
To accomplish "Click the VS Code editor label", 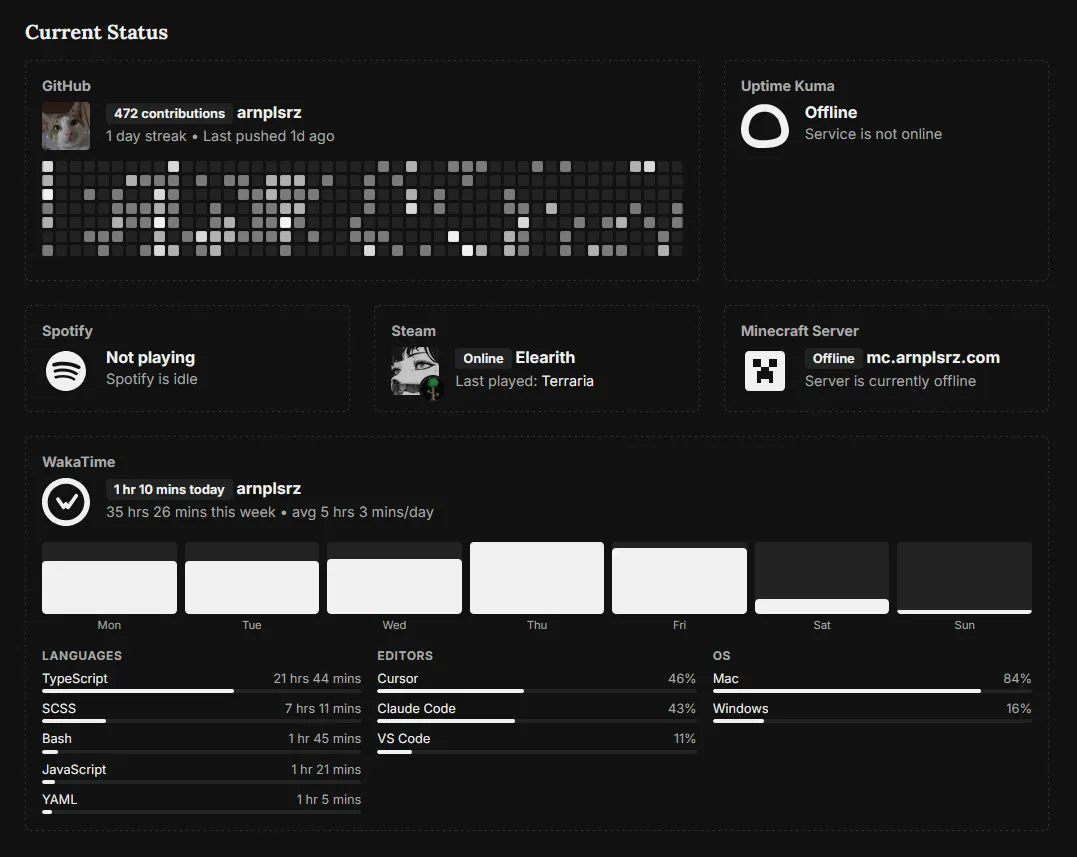I will [404, 739].
